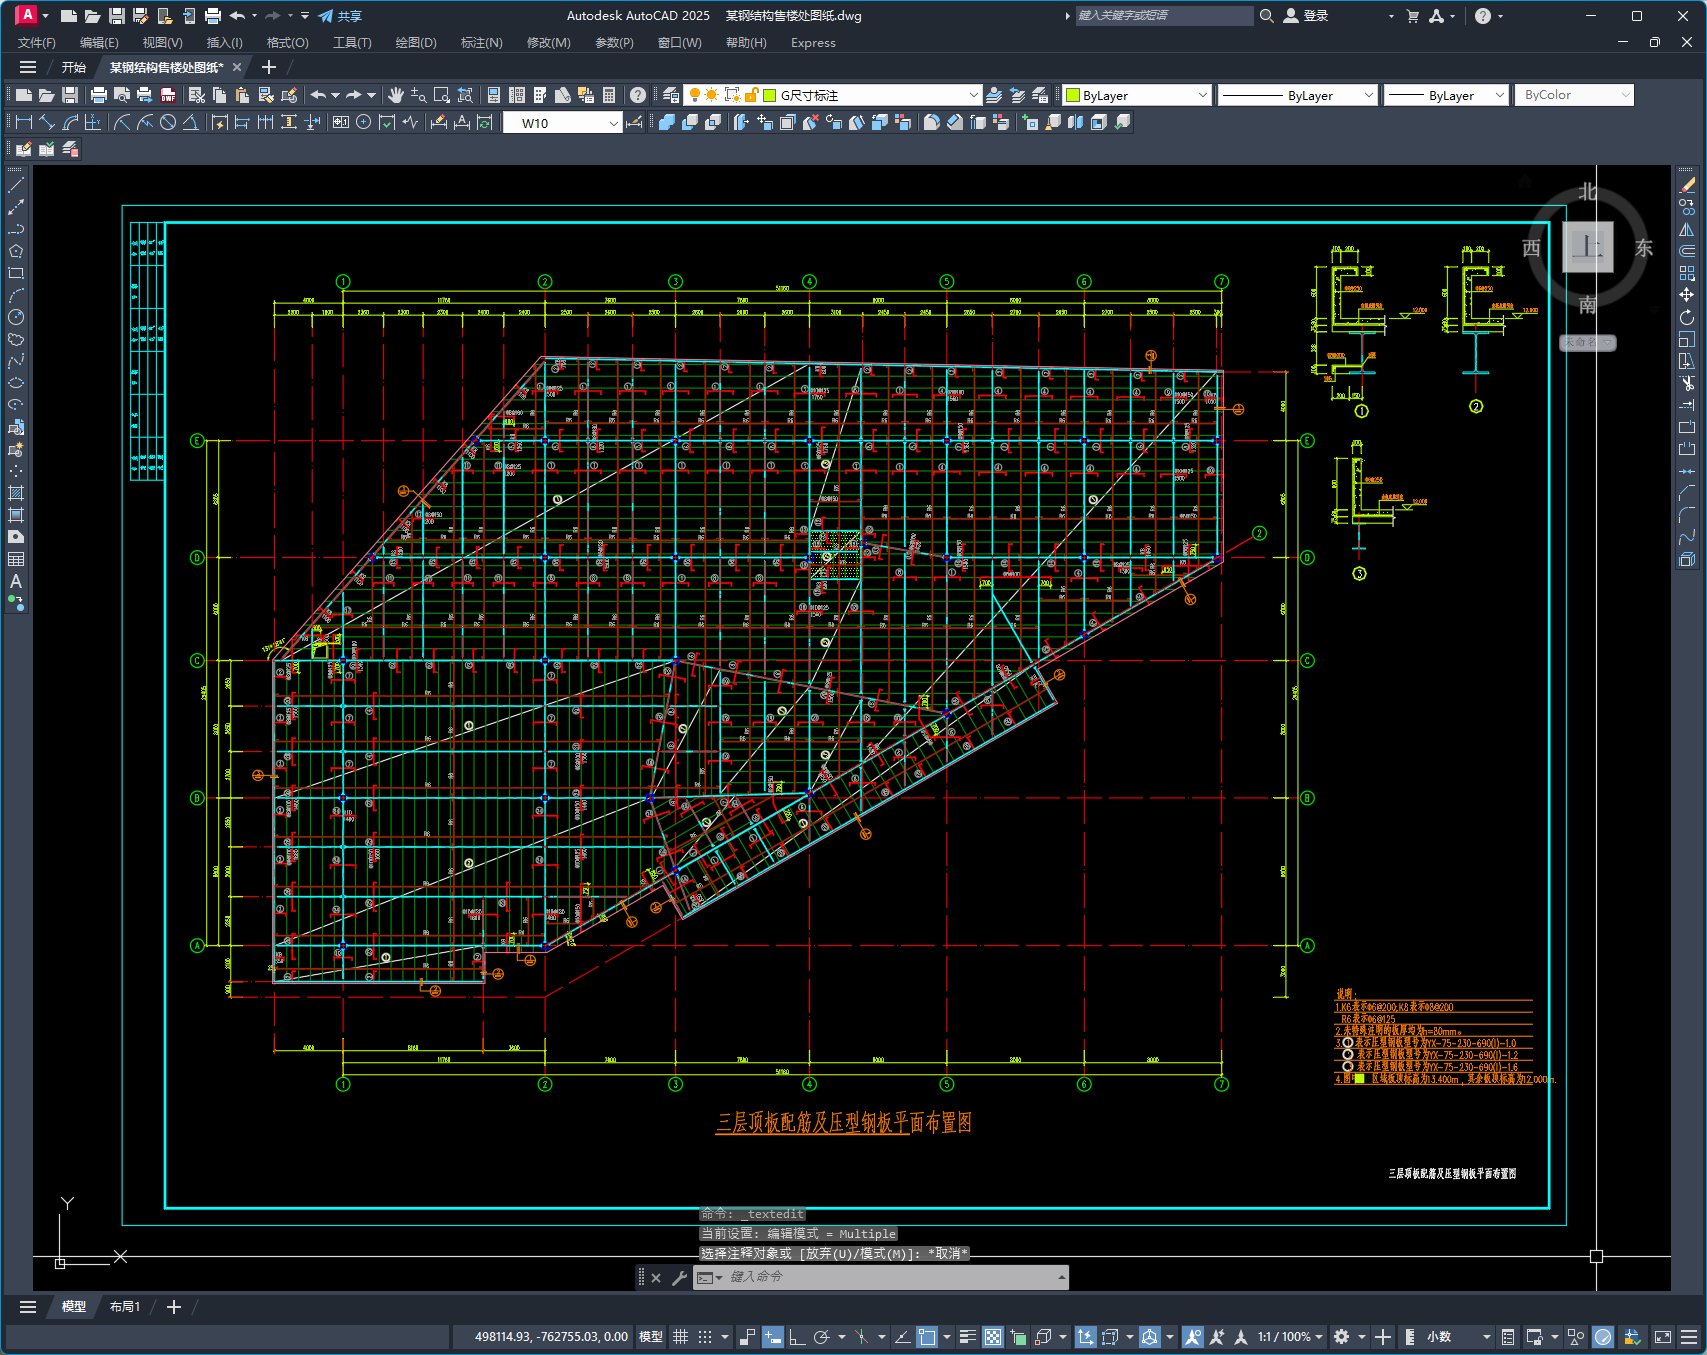
Task: Open the G尺寸标注 layer dropdown
Action: pos(973,95)
